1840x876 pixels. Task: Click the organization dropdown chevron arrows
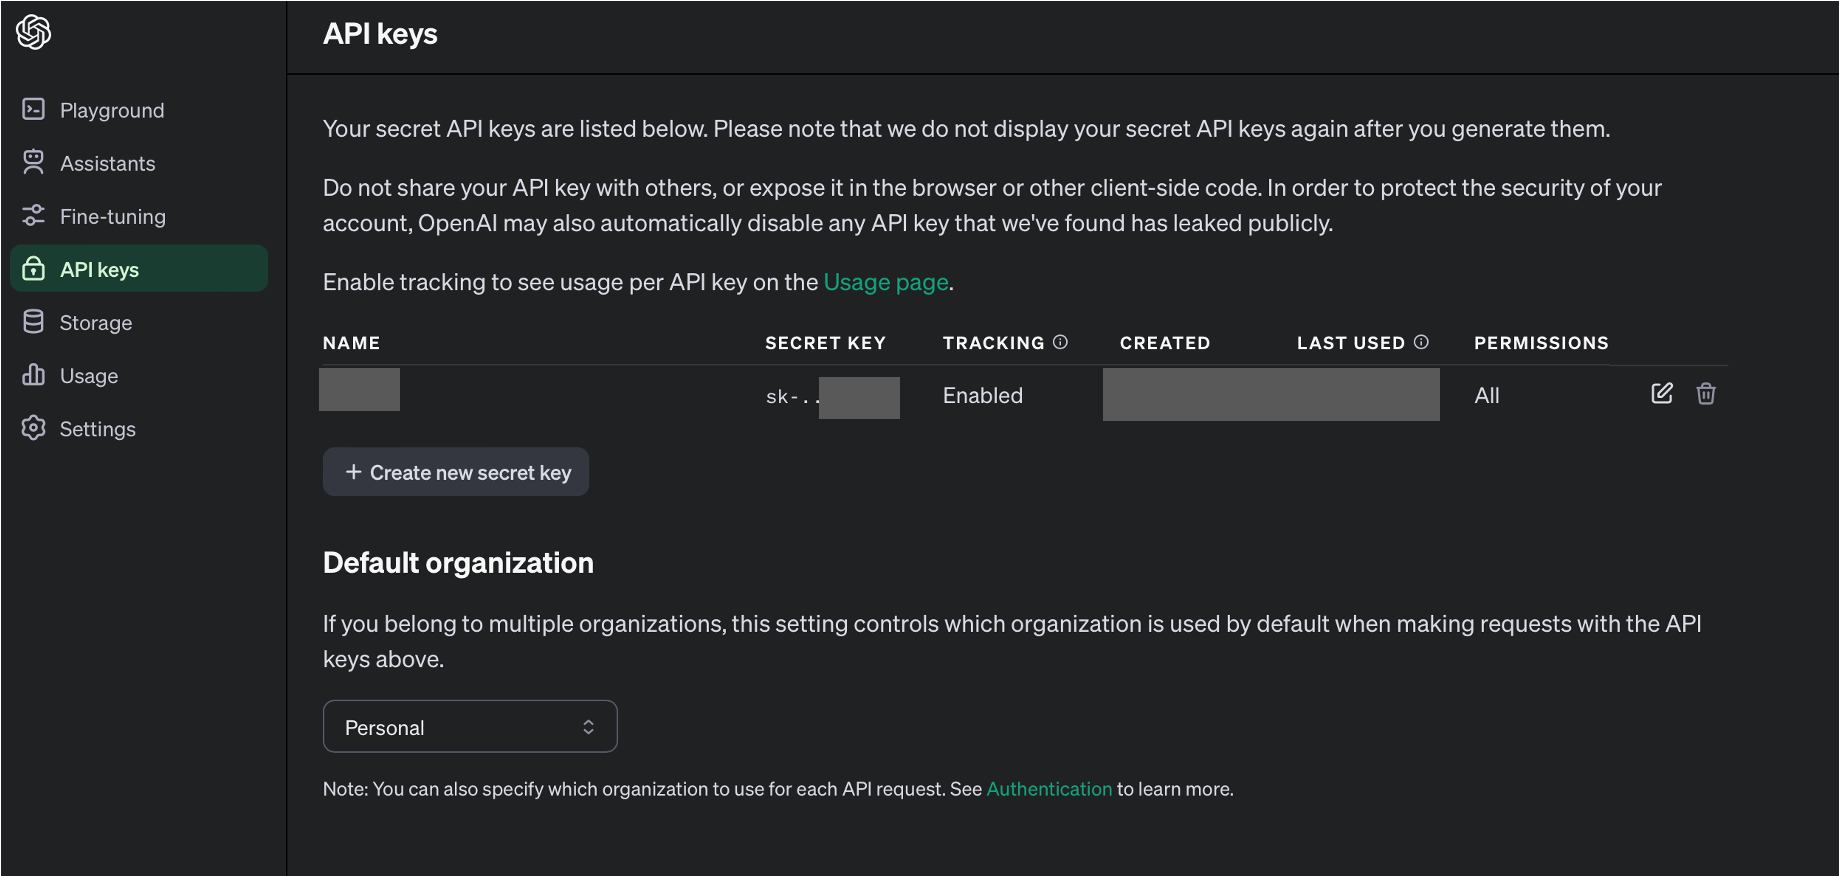coord(588,727)
